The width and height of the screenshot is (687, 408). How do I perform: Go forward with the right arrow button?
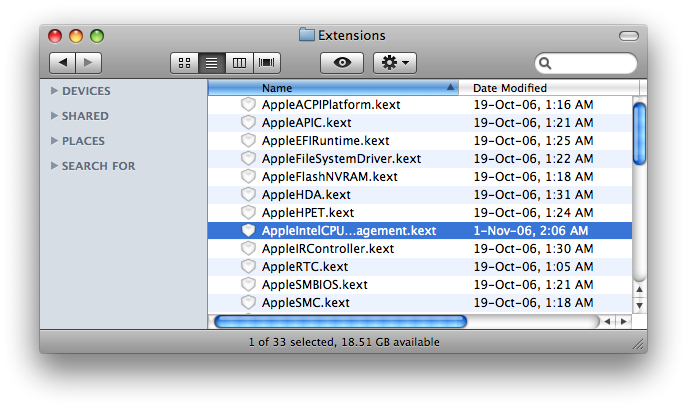pyautogui.click(x=89, y=63)
